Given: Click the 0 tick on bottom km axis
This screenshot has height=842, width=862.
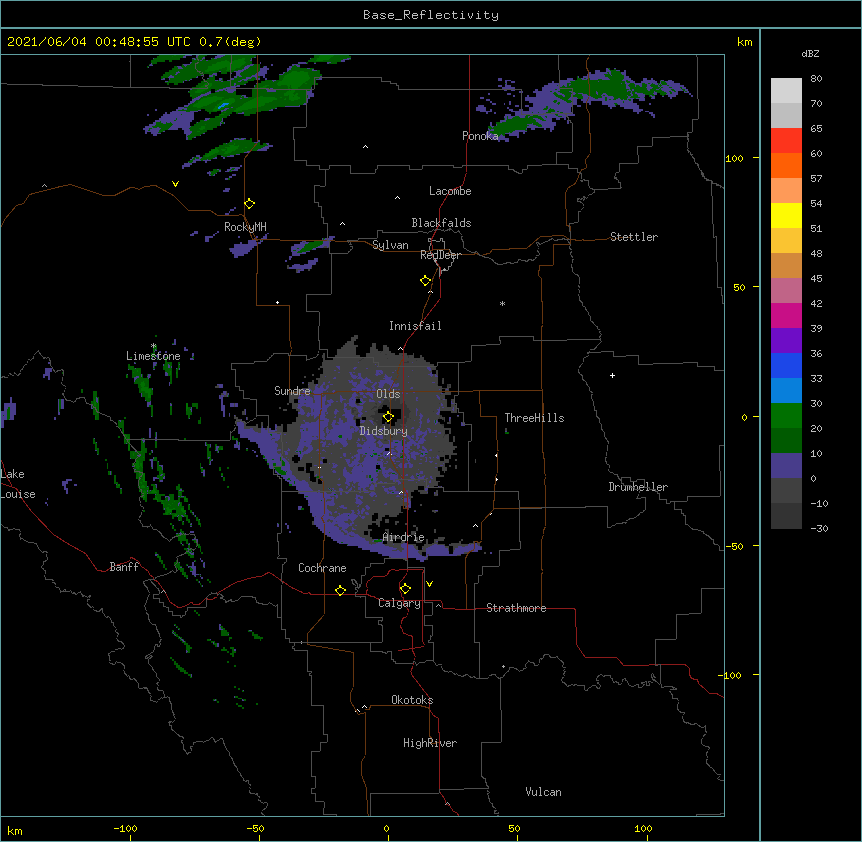Looking at the screenshot, I should tap(386, 828).
